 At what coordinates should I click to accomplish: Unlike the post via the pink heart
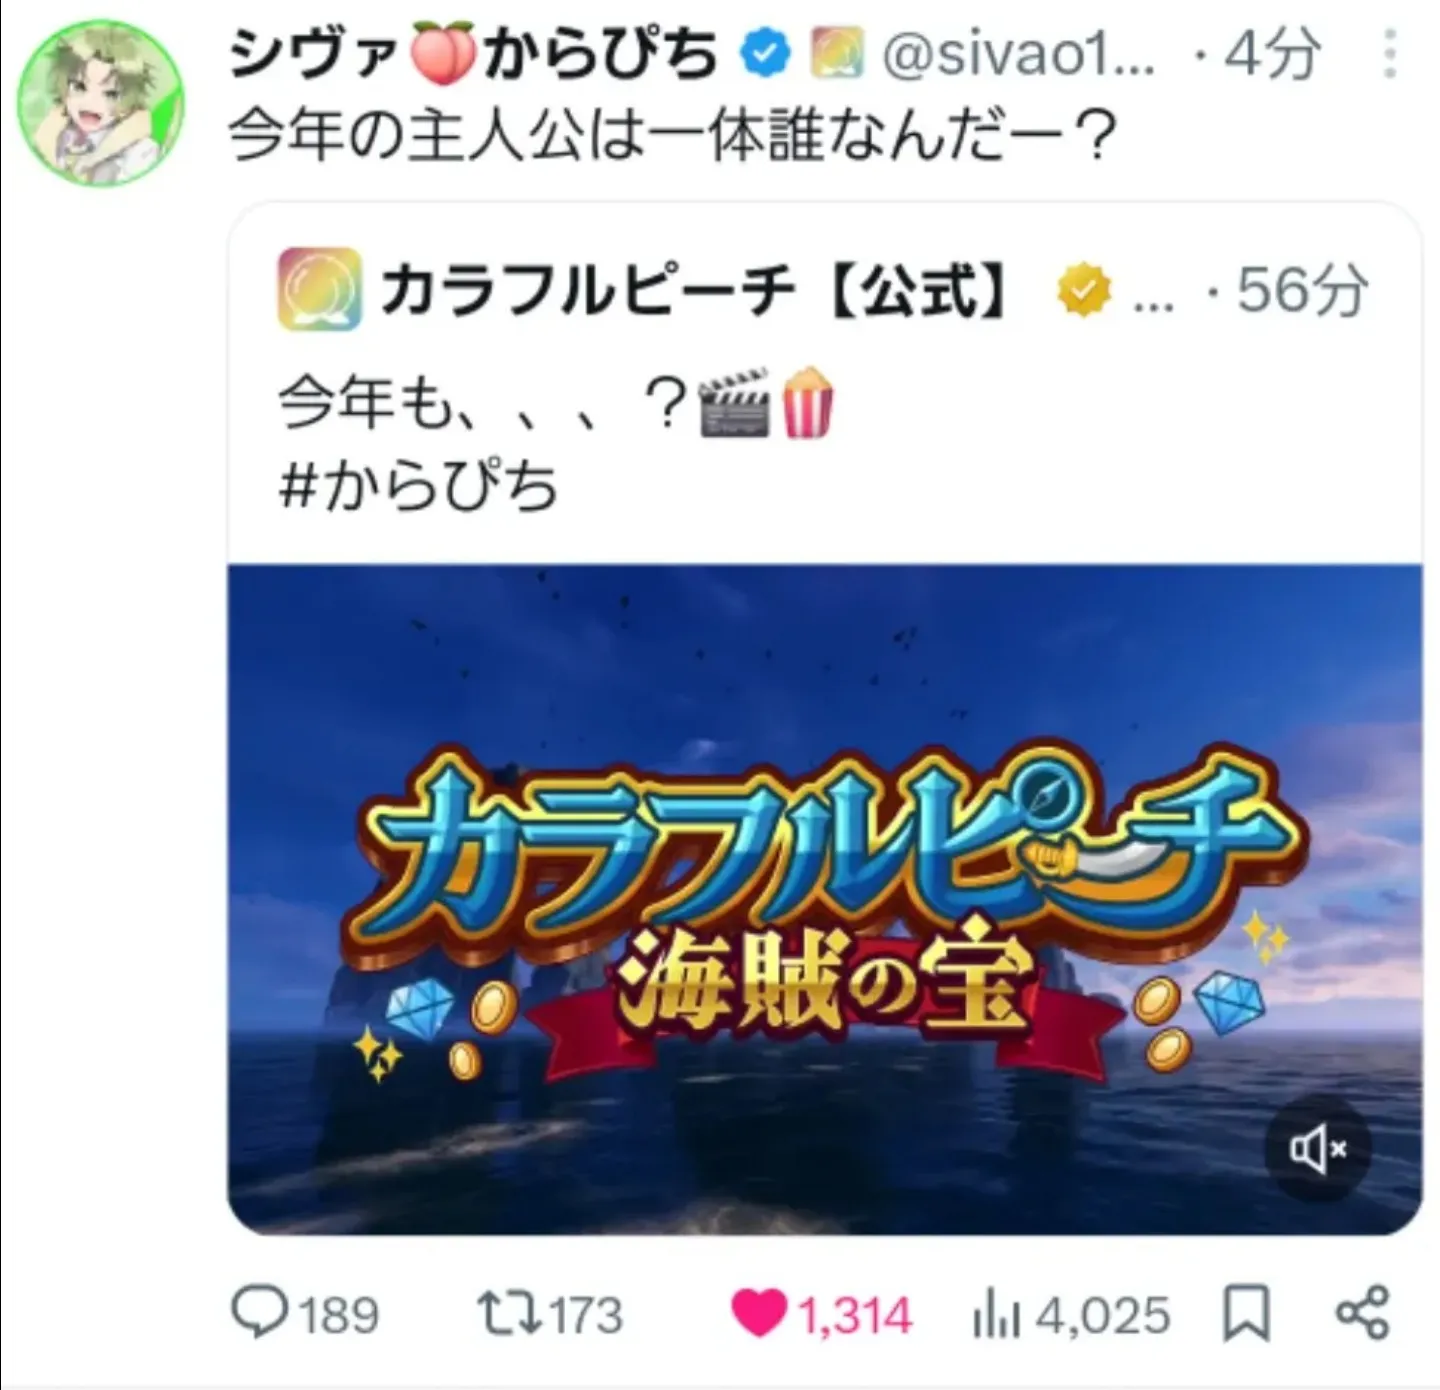[760, 1314]
